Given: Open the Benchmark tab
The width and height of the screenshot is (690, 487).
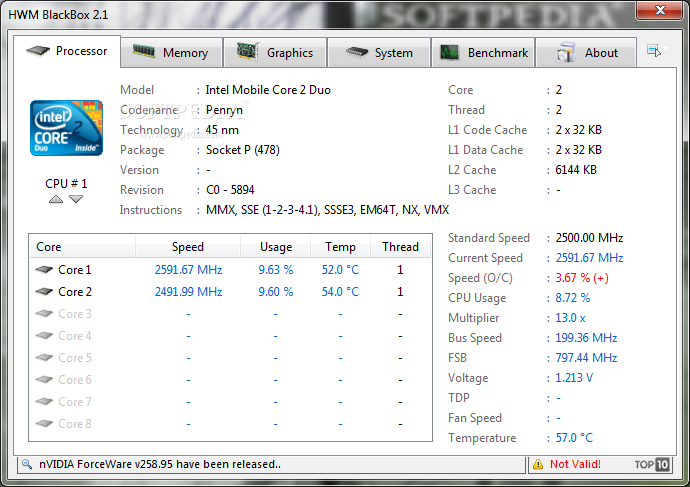Looking at the screenshot, I should click(x=483, y=53).
